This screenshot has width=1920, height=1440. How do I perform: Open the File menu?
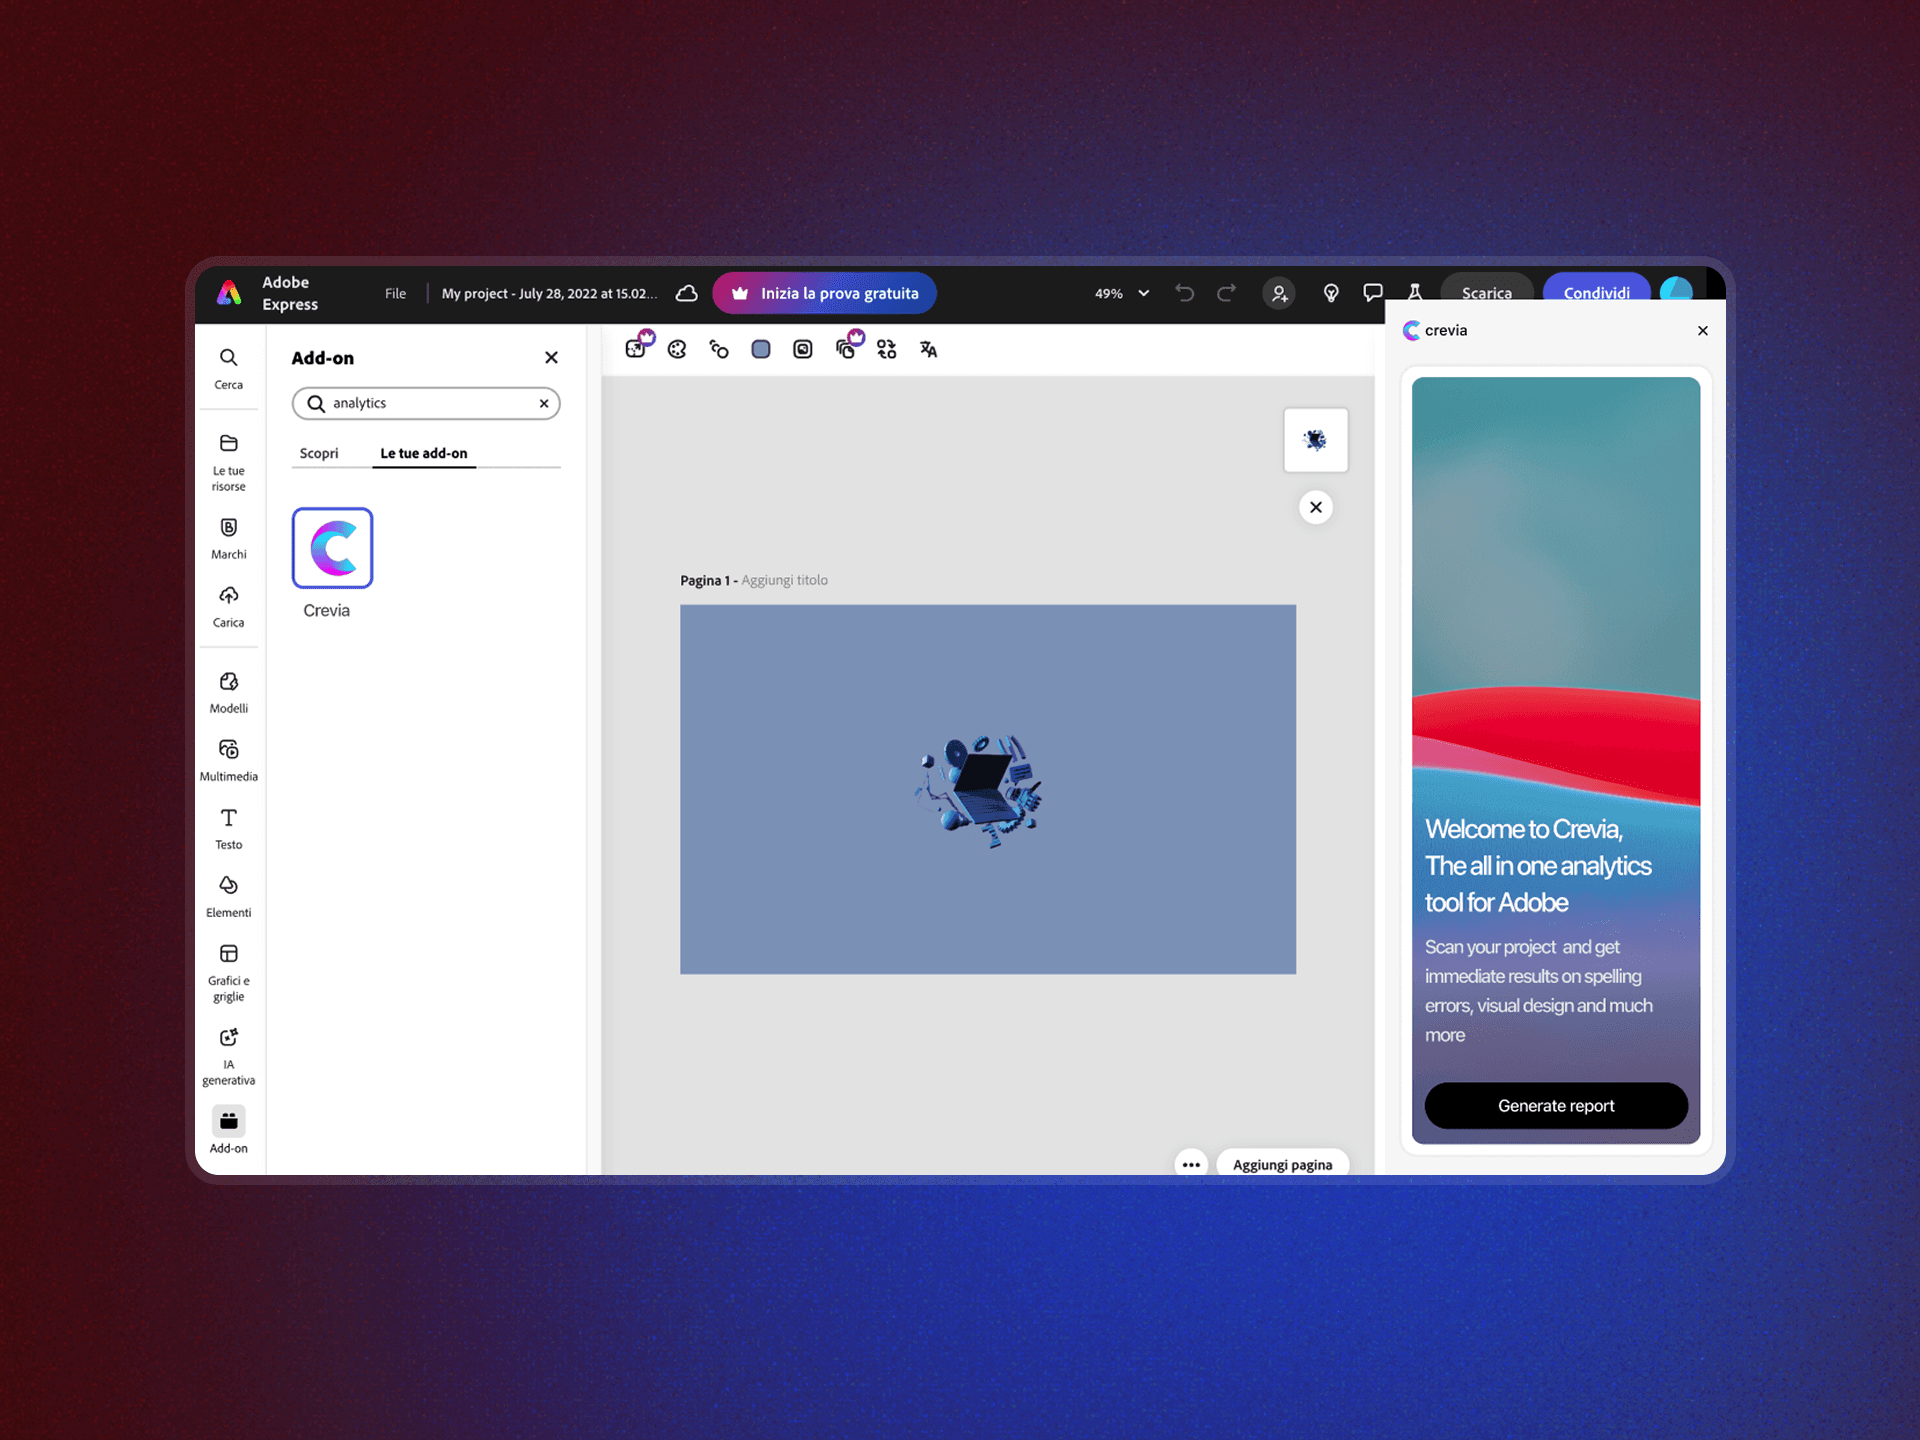pos(395,293)
